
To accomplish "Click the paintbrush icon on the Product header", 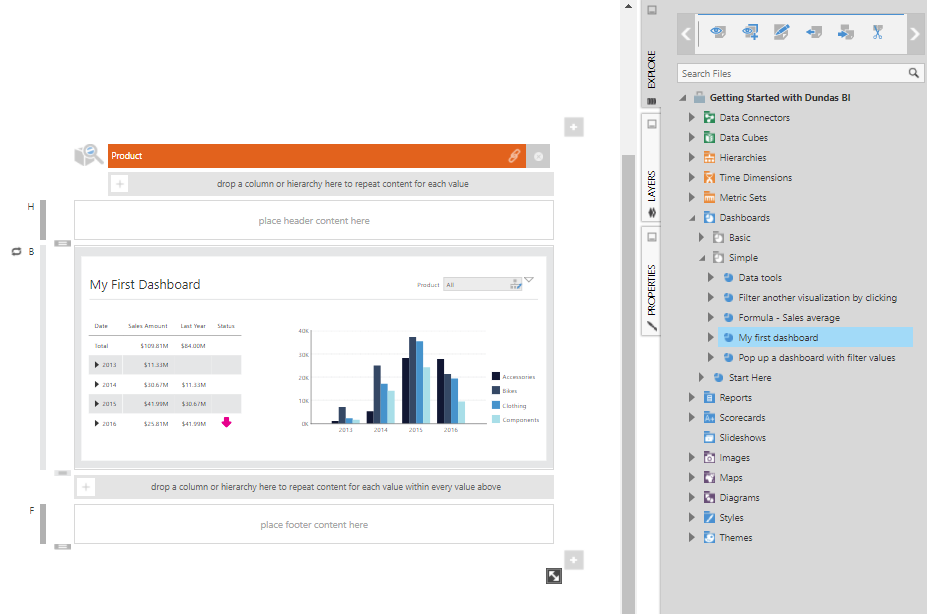I will (x=513, y=156).
